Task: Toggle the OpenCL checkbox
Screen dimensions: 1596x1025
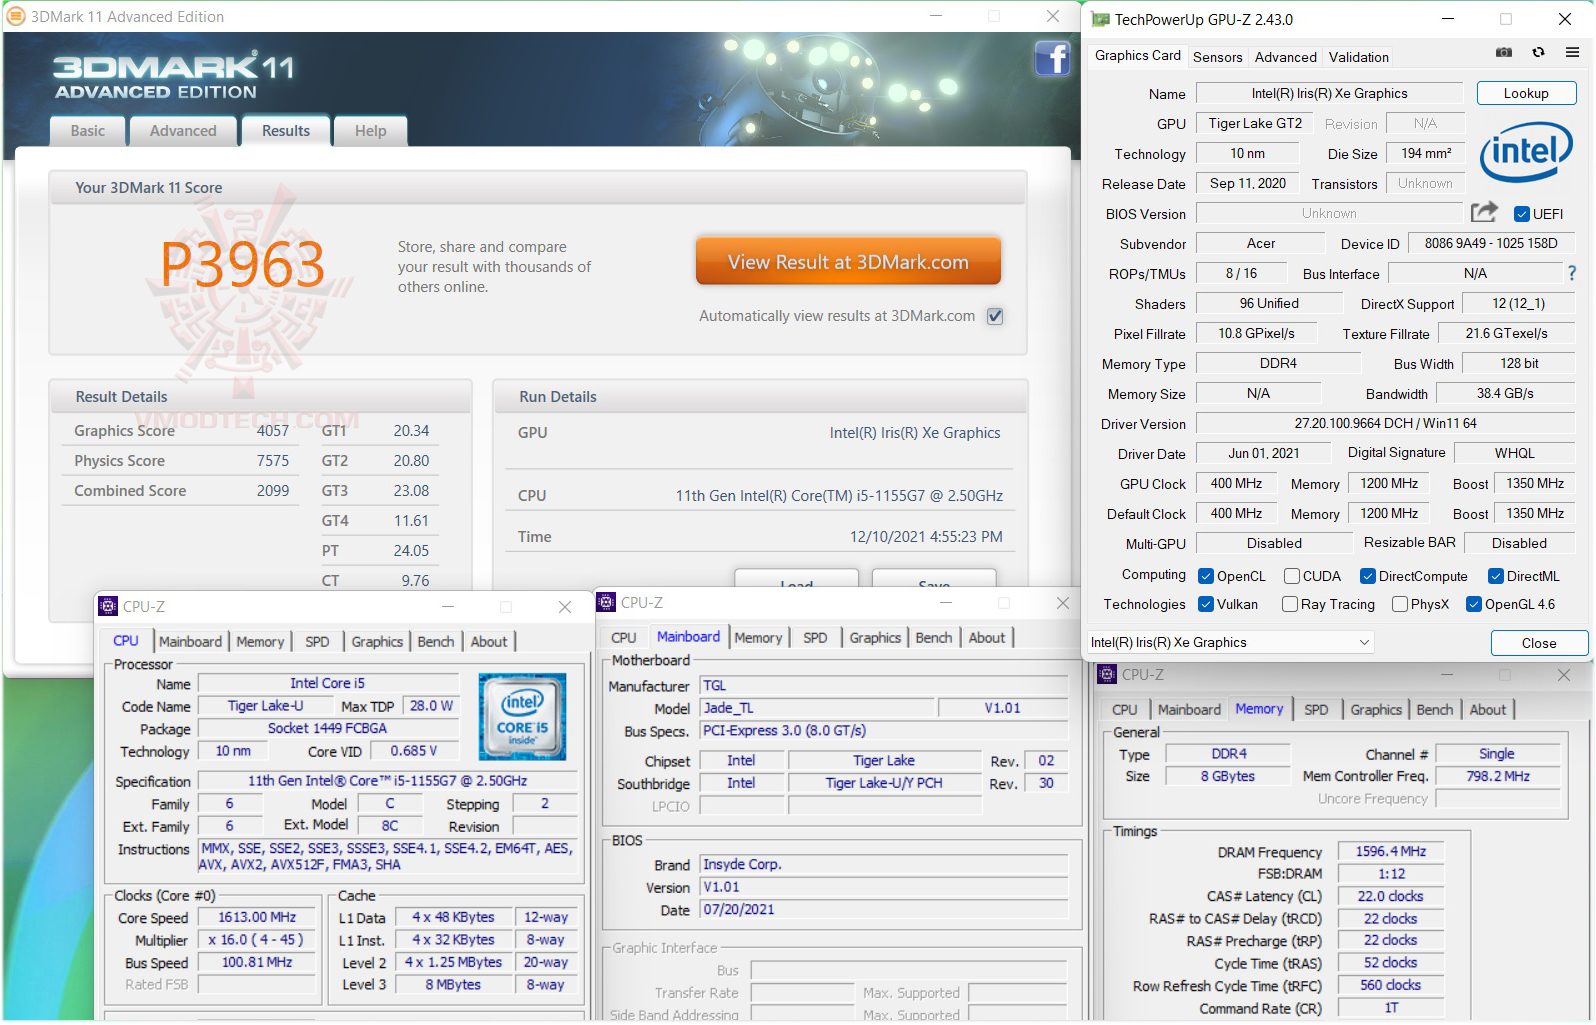Action: (x=1206, y=576)
